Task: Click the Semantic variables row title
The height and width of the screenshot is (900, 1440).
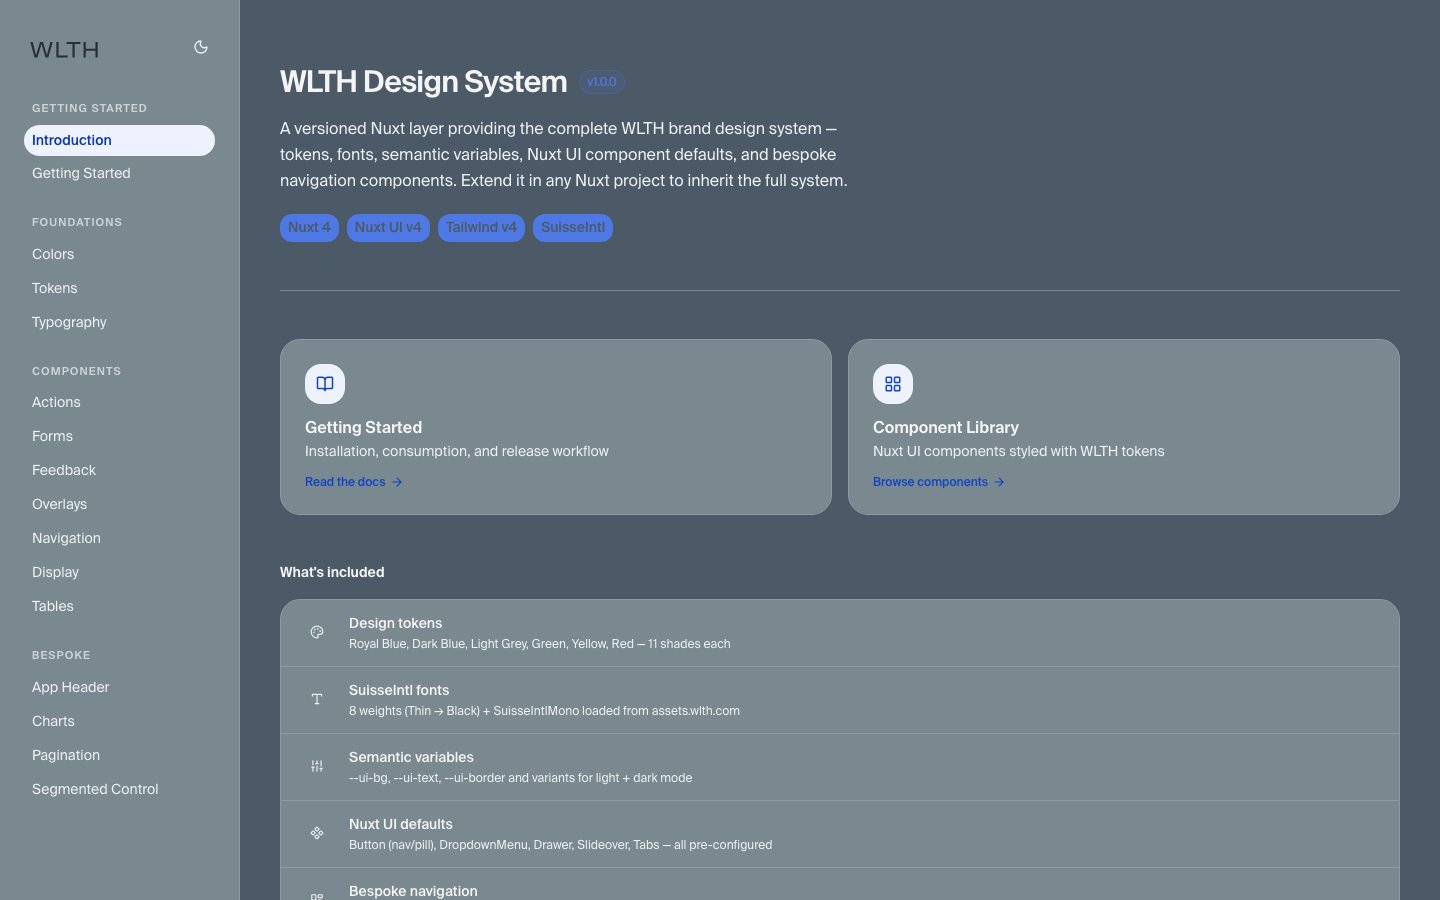Action: point(411,757)
